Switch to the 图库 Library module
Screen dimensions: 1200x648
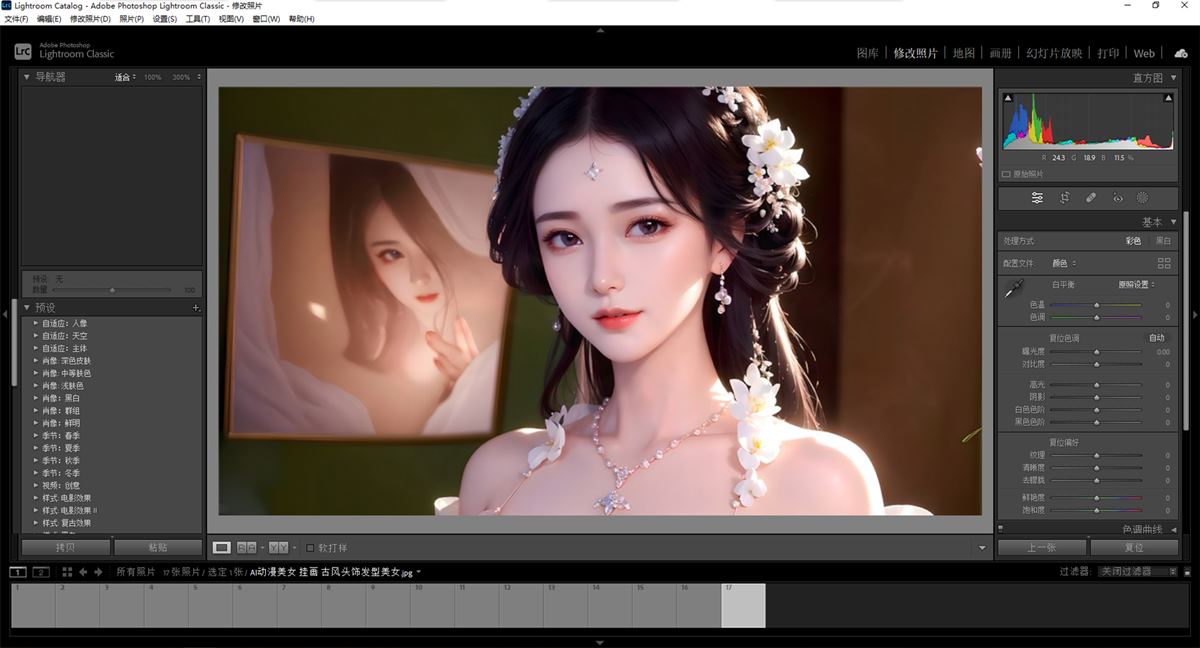tap(867, 53)
